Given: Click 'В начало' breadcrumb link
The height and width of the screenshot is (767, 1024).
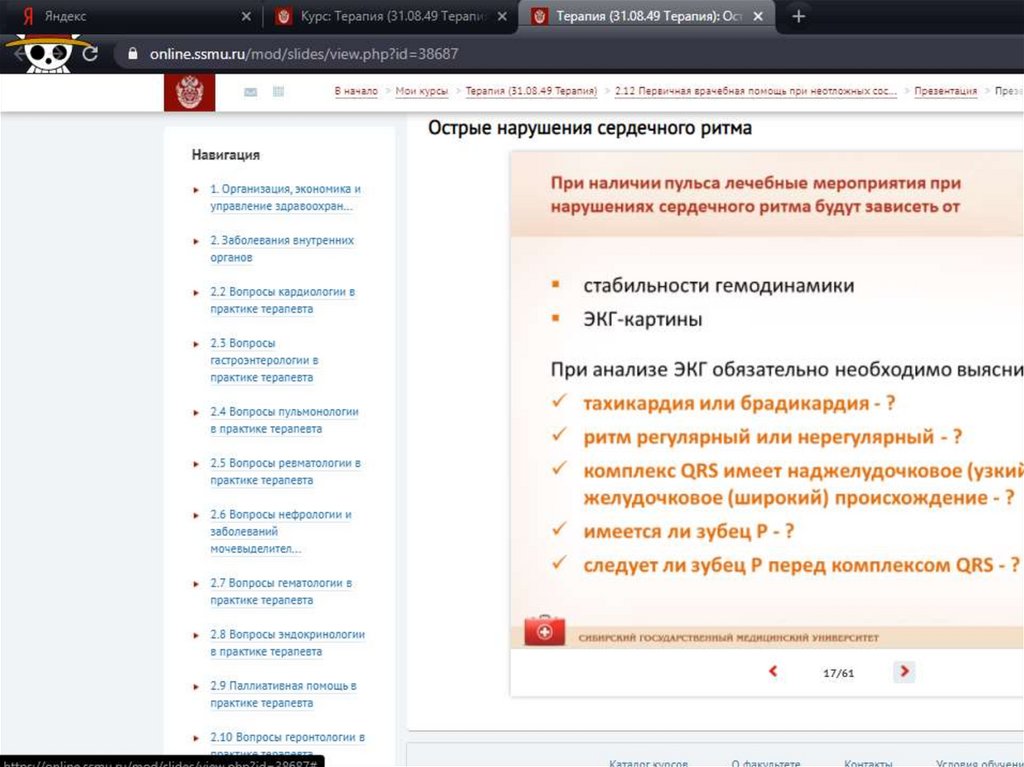Looking at the screenshot, I should pos(356,91).
